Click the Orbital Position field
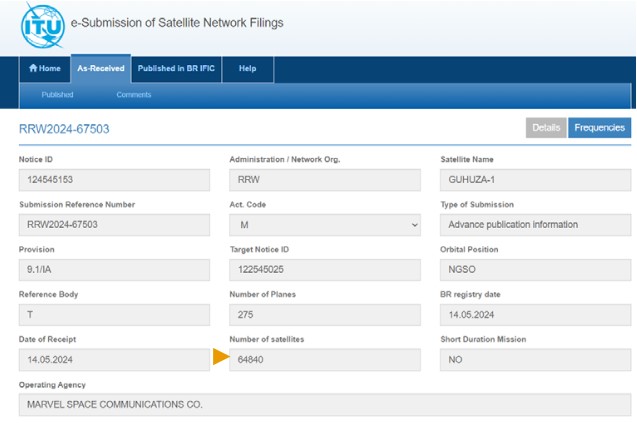Screen dimensions: 637x429 tap(535, 270)
